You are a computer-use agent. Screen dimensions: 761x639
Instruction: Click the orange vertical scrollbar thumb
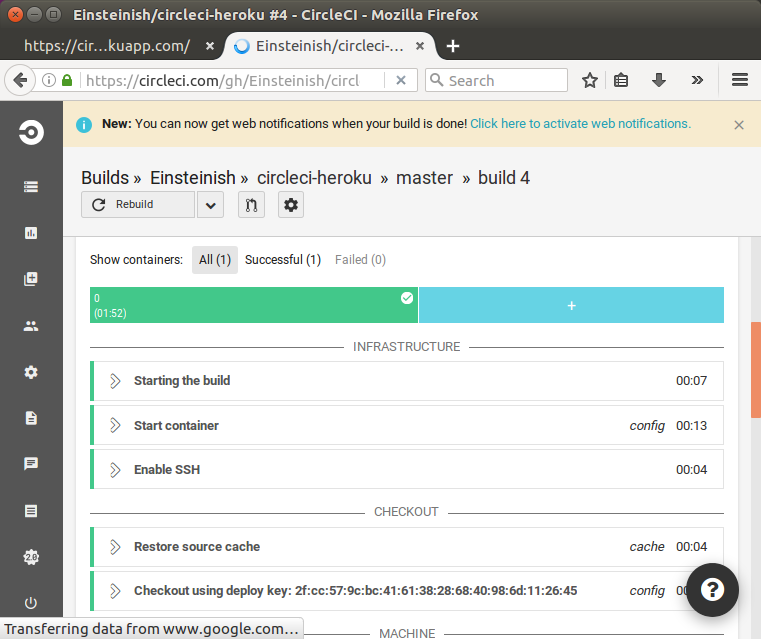[756, 369]
